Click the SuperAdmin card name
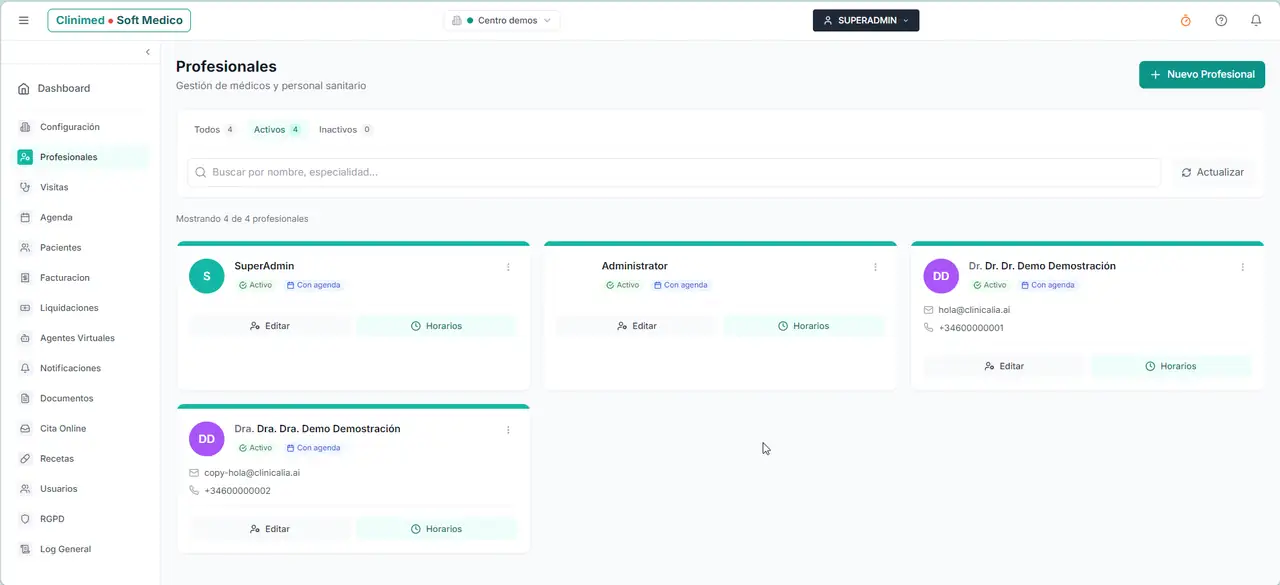The height and width of the screenshot is (585, 1280). tap(264, 266)
